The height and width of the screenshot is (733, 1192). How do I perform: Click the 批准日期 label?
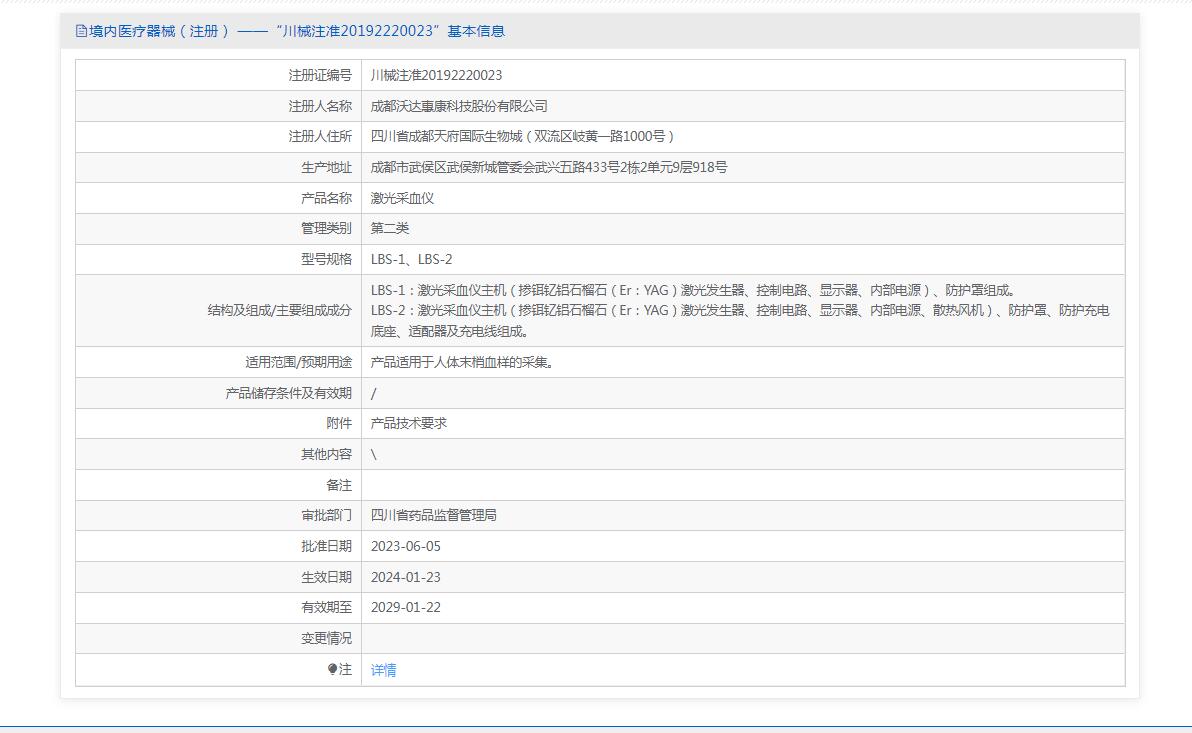pyautogui.click(x=326, y=546)
